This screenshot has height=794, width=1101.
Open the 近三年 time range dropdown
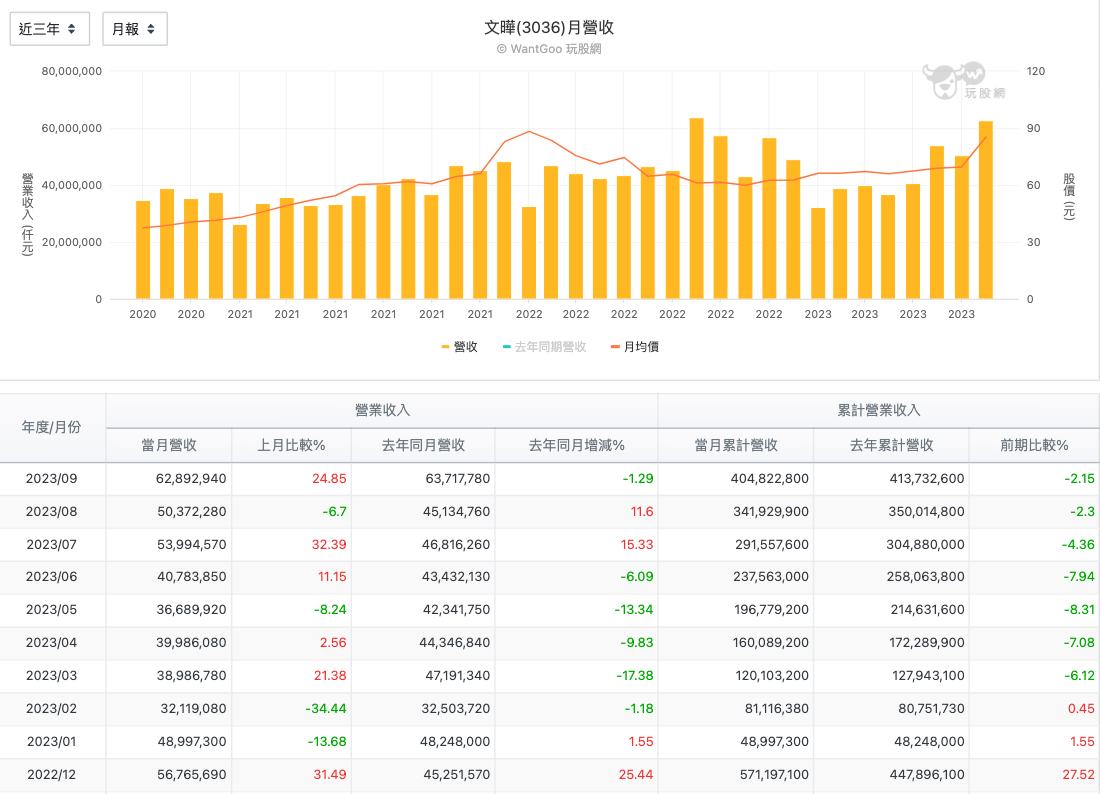point(49,29)
